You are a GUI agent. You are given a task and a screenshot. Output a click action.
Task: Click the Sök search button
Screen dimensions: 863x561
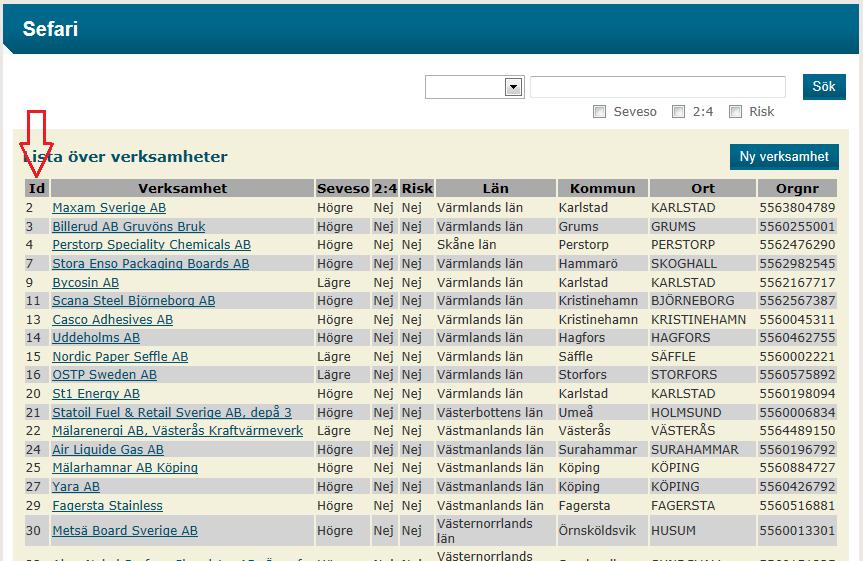pyautogui.click(x=824, y=86)
